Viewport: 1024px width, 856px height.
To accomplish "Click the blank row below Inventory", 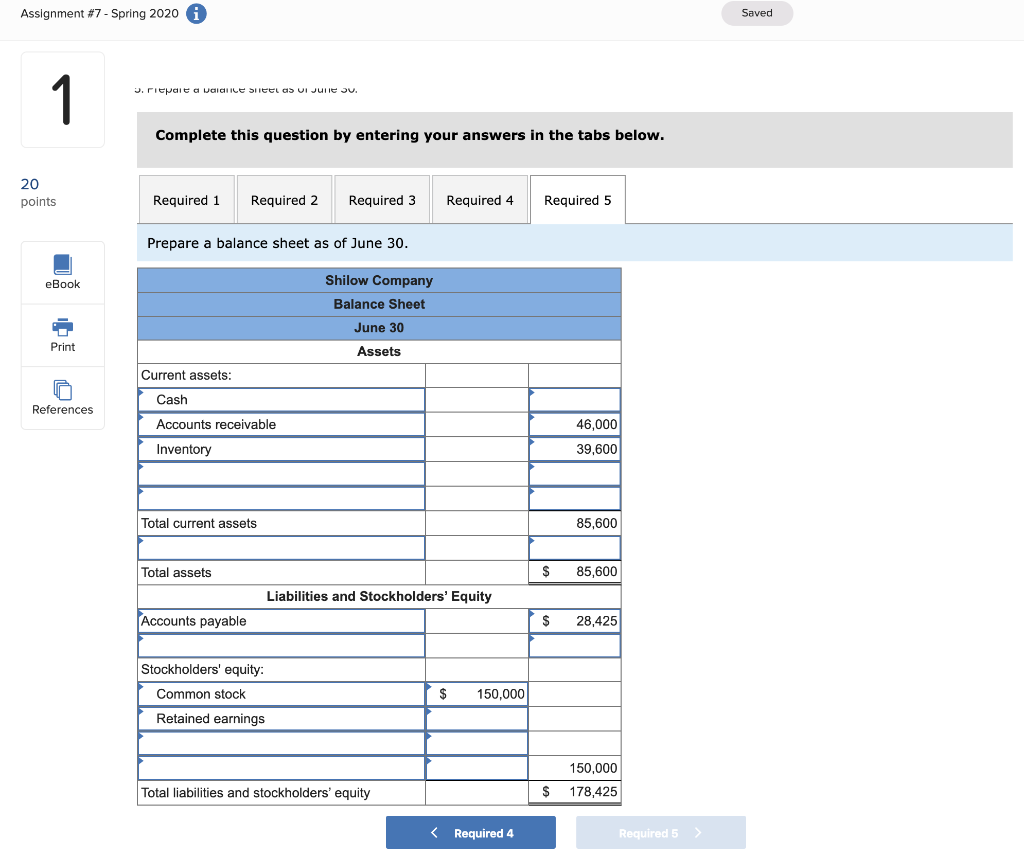I will tap(280, 473).
